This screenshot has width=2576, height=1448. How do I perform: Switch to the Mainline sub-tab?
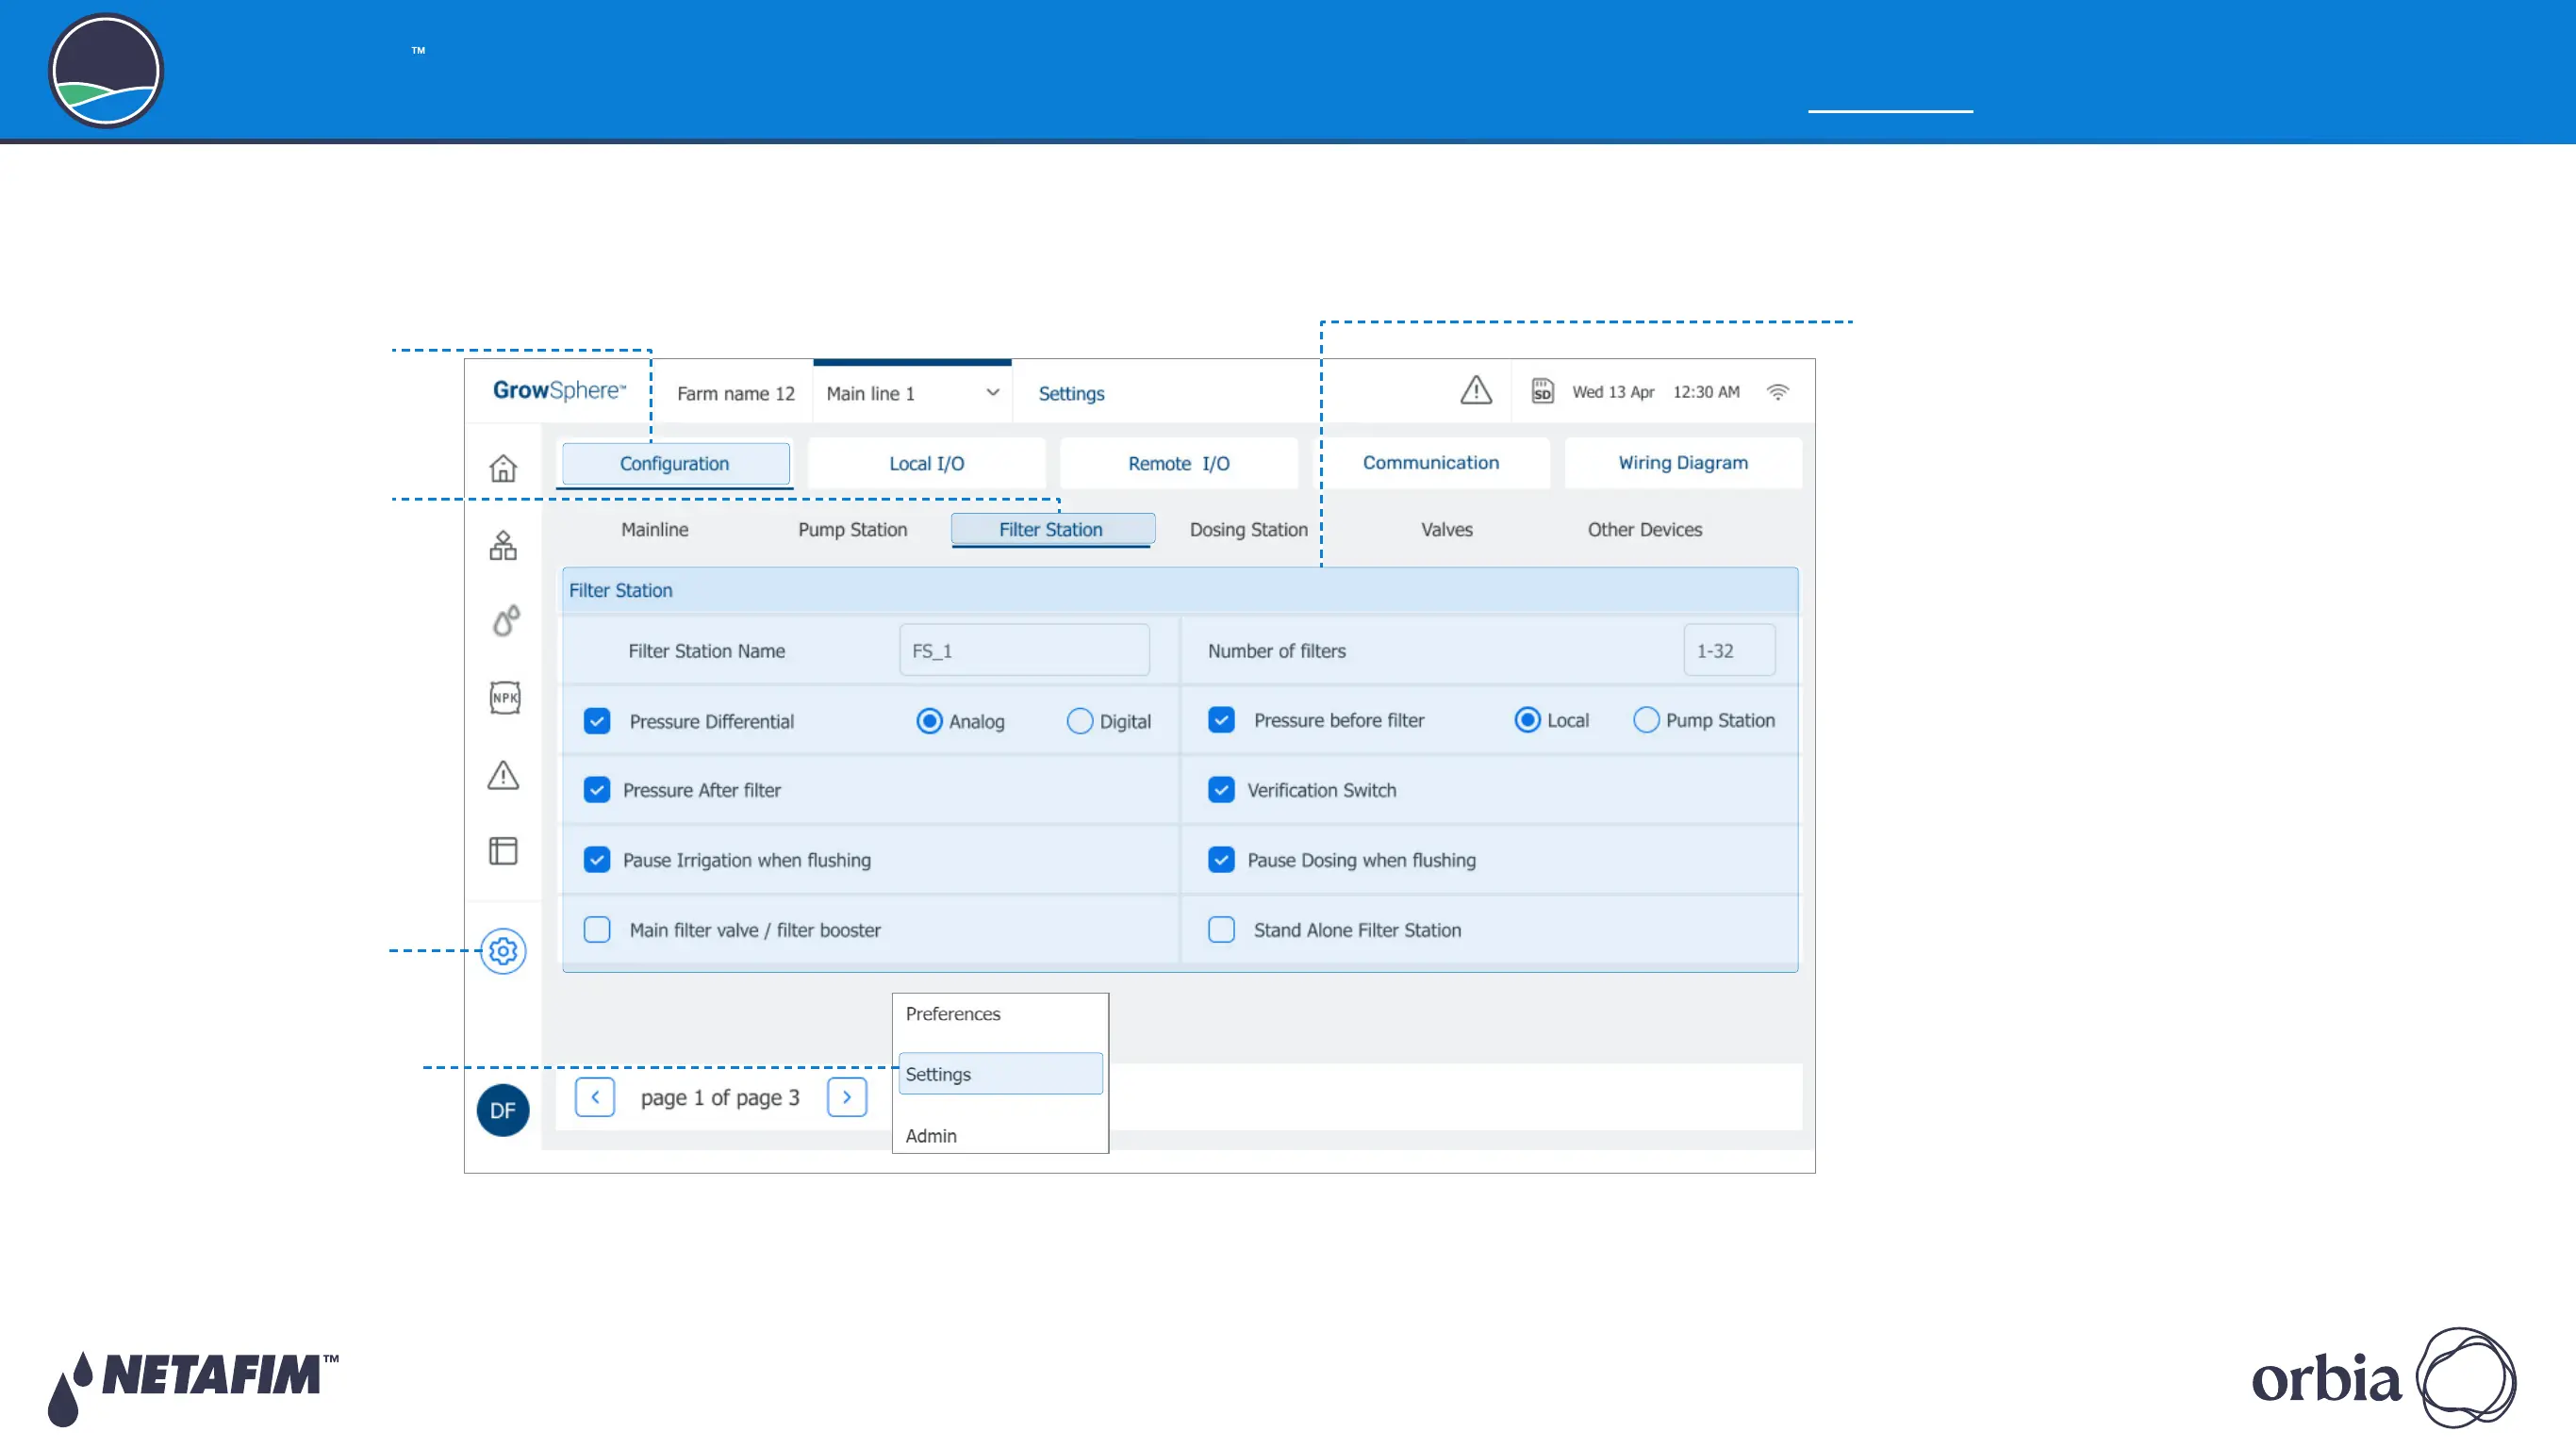click(x=655, y=529)
